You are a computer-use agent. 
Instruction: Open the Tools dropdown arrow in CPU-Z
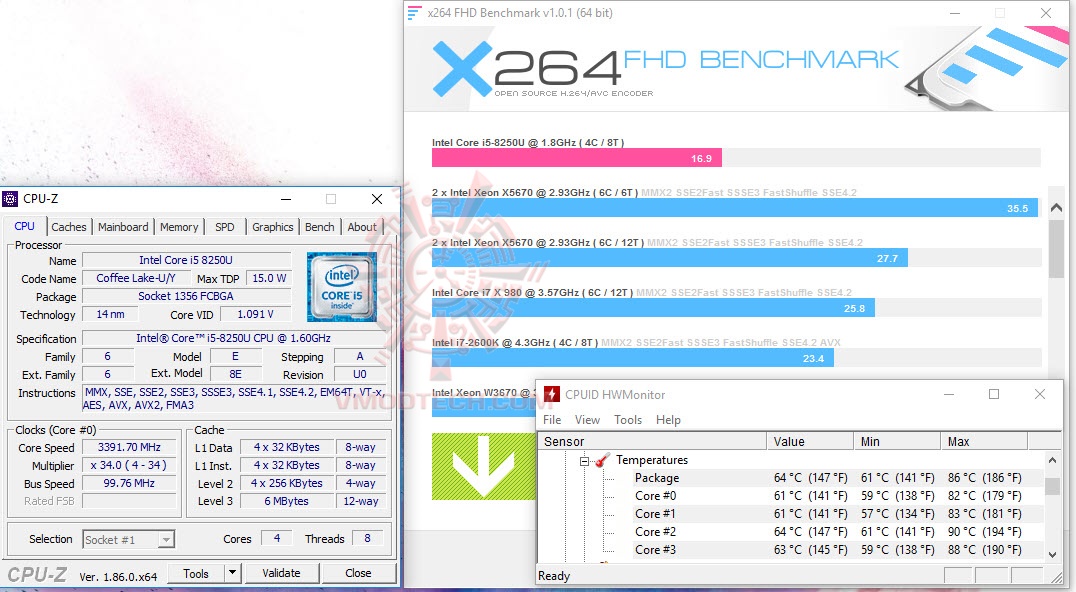[233, 573]
